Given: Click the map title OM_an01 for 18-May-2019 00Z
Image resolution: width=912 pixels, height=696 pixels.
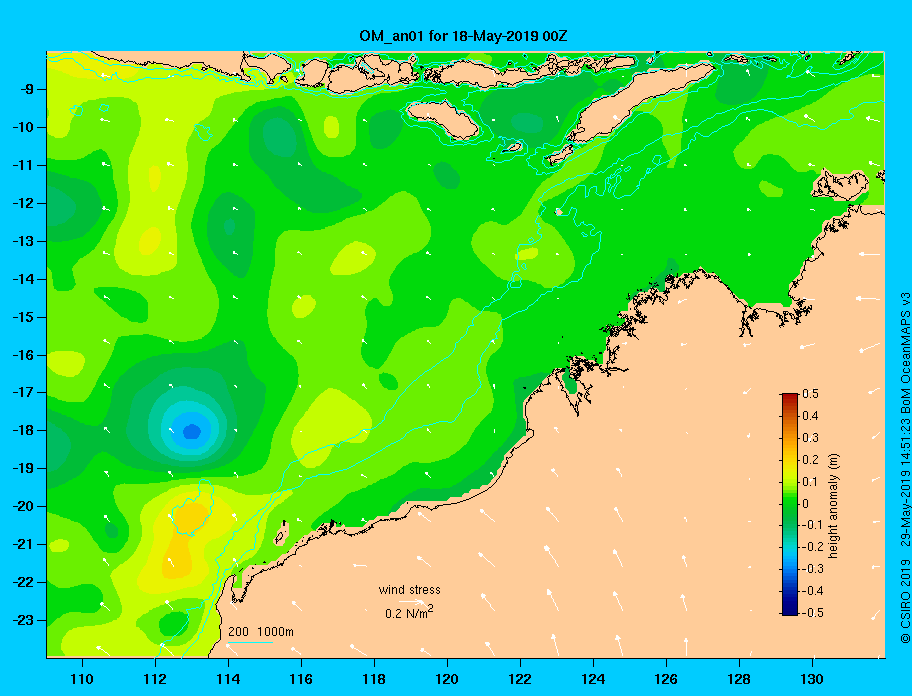Looking at the screenshot, I should (x=463, y=36).
